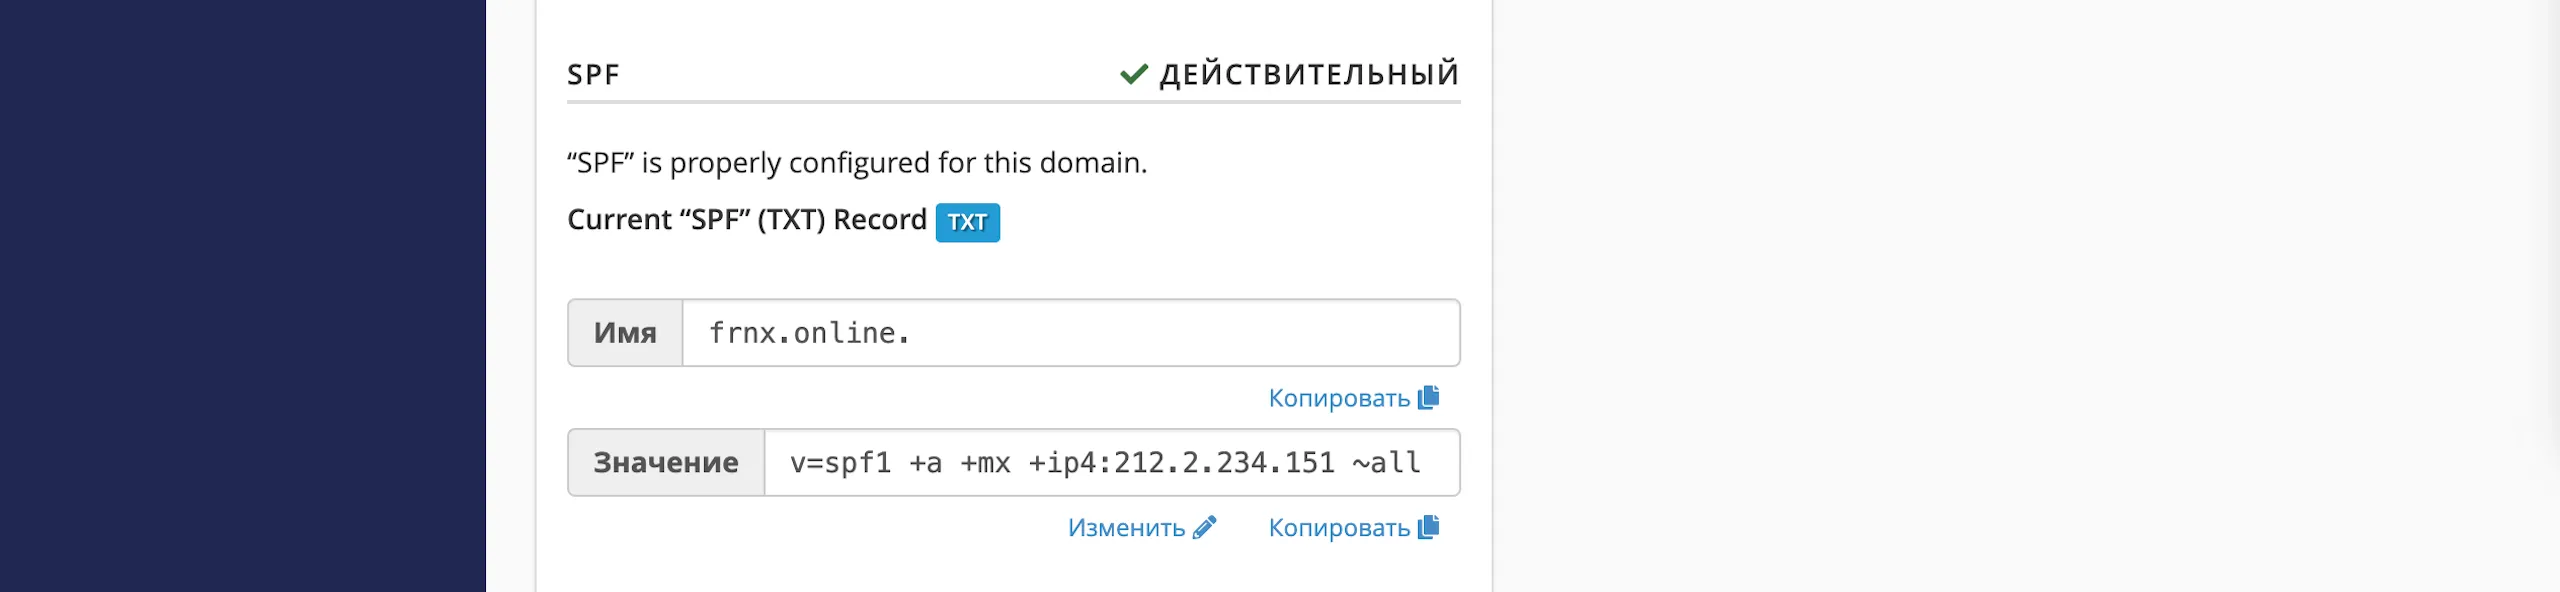The width and height of the screenshot is (2560, 592).
Task: Select the Имя label of the name row
Action: [625, 332]
